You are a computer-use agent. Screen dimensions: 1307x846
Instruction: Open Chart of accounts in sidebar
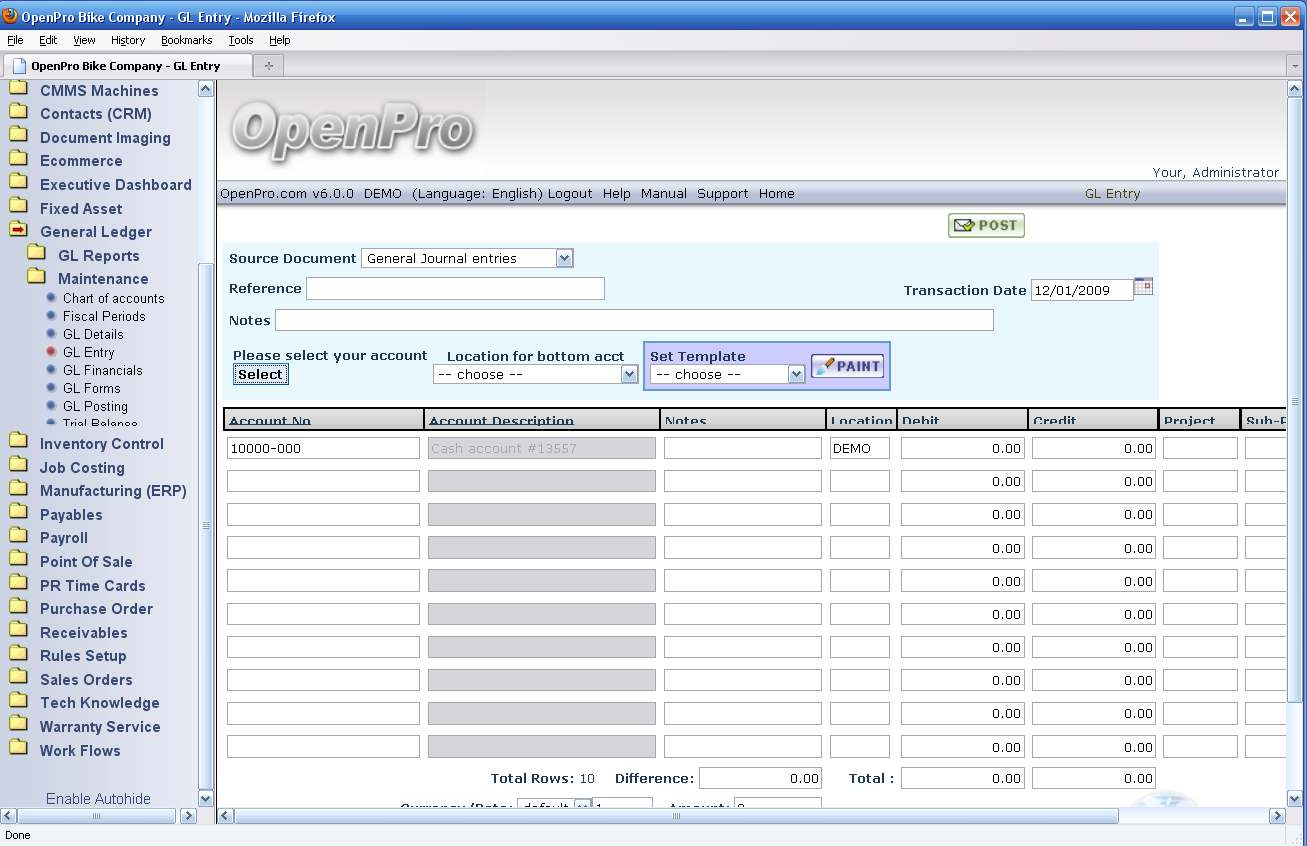click(x=113, y=298)
